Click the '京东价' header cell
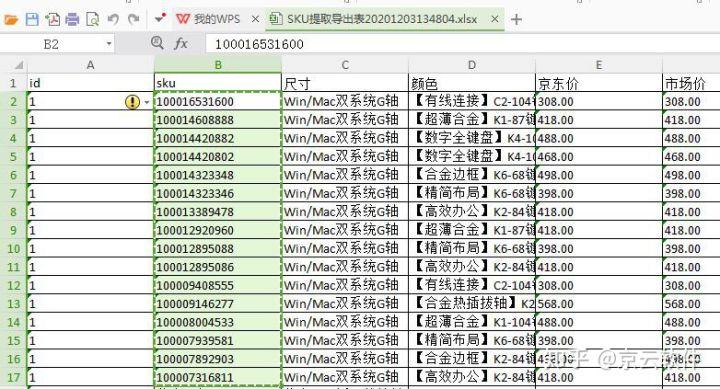This screenshot has width=720, height=389. pyautogui.click(x=599, y=83)
